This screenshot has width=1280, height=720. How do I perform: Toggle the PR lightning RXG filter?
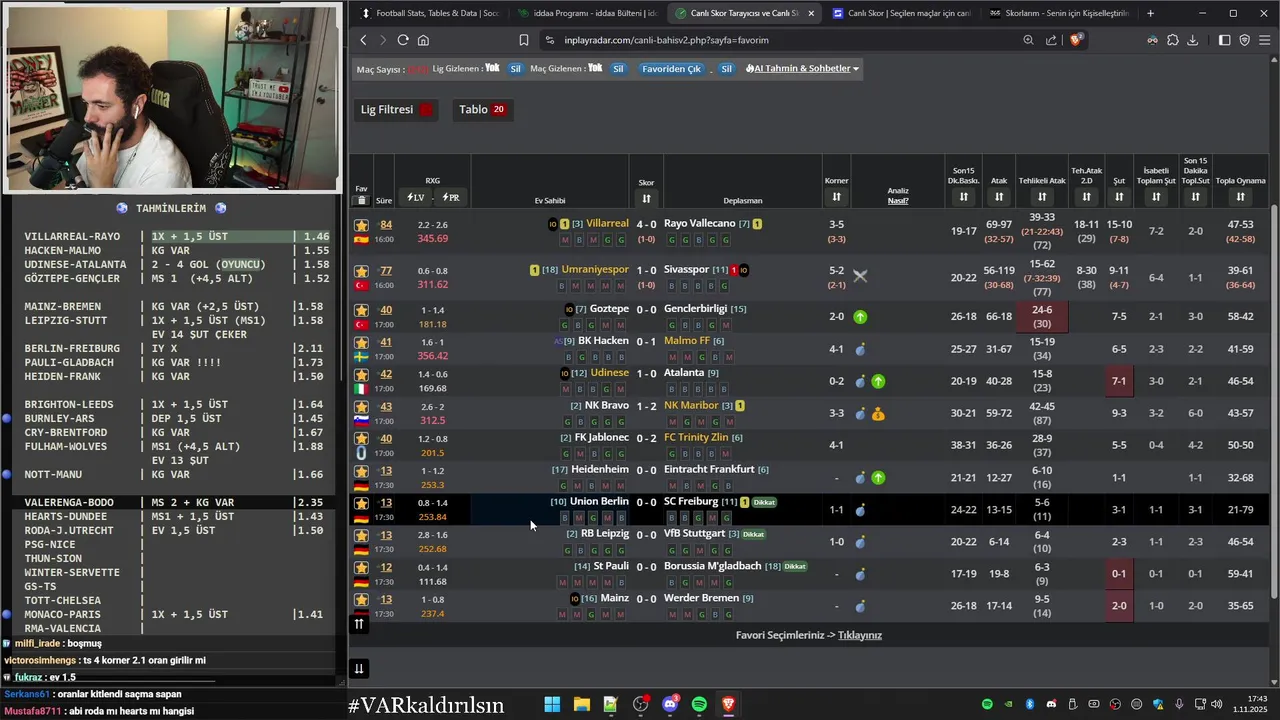[x=450, y=197]
